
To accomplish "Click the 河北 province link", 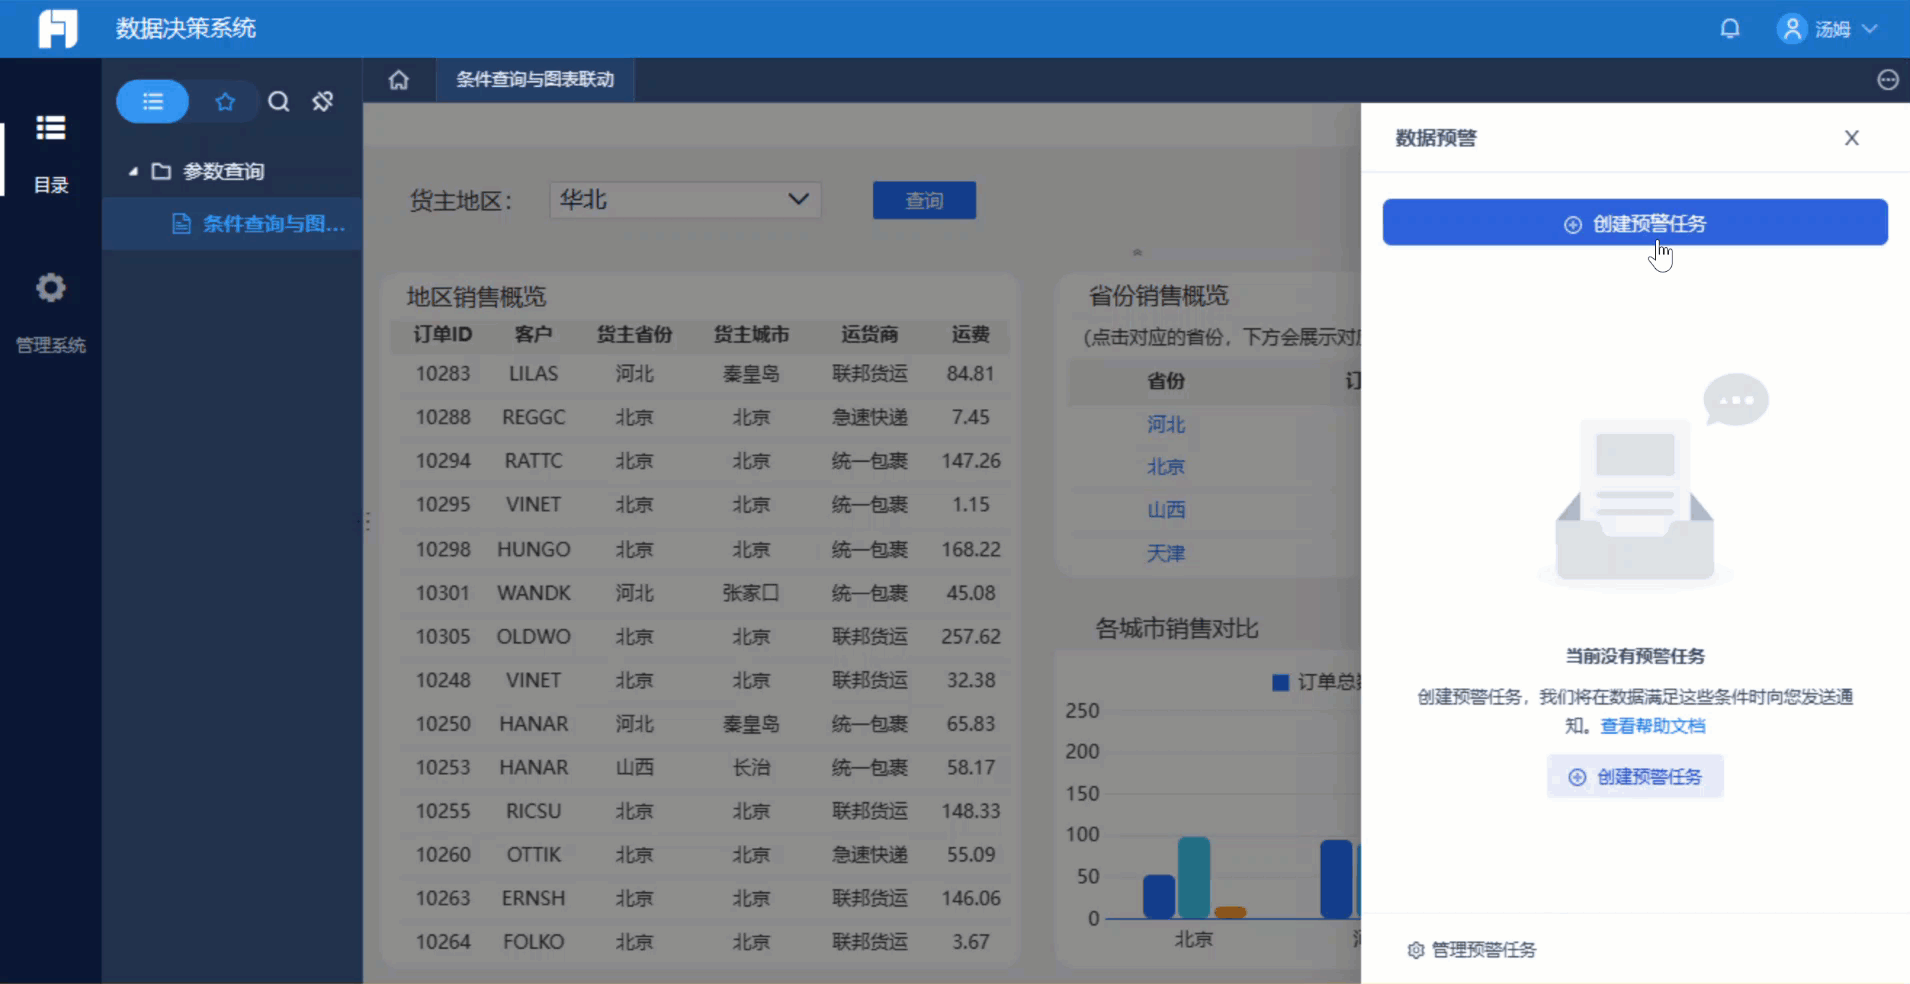I will [x=1165, y=425].
